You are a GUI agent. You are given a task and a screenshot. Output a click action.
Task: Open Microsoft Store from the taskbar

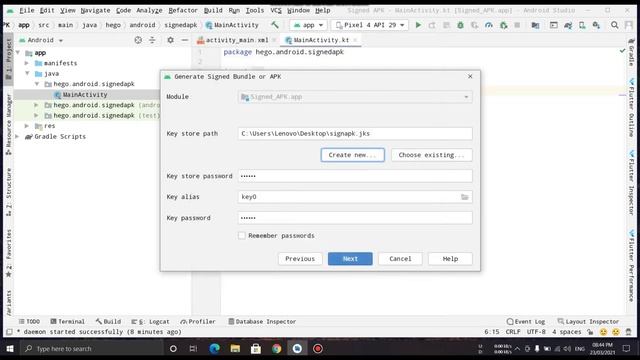click(x=256, y=349)
